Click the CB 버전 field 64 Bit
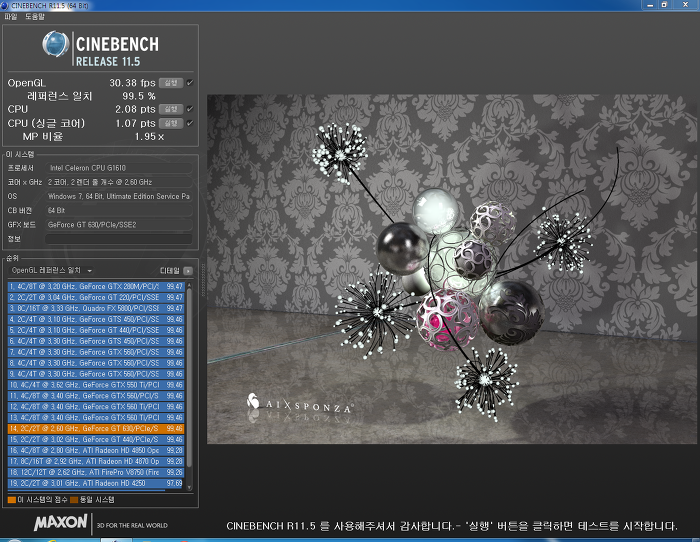The width and height of the screenshot is (700, 542). point(118,210)
